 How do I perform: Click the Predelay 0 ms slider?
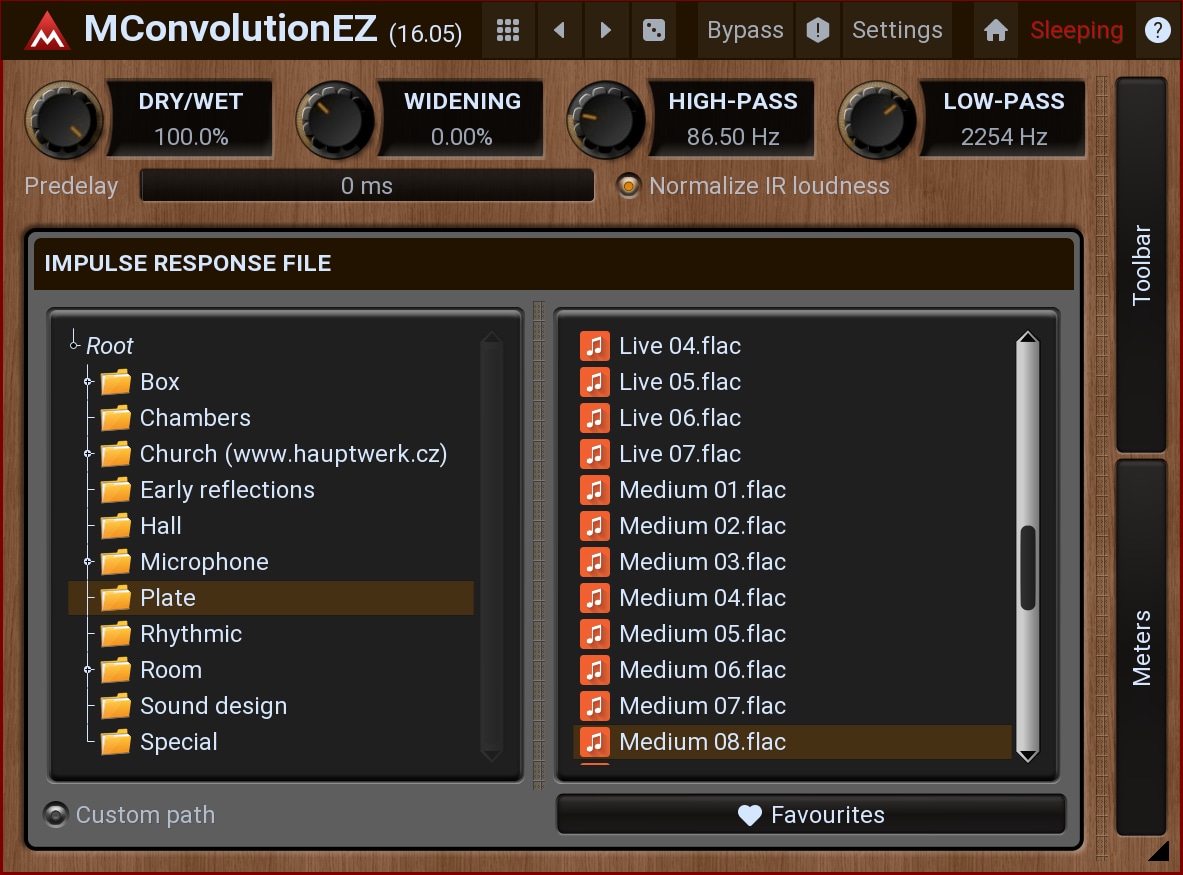pos(367,186)
